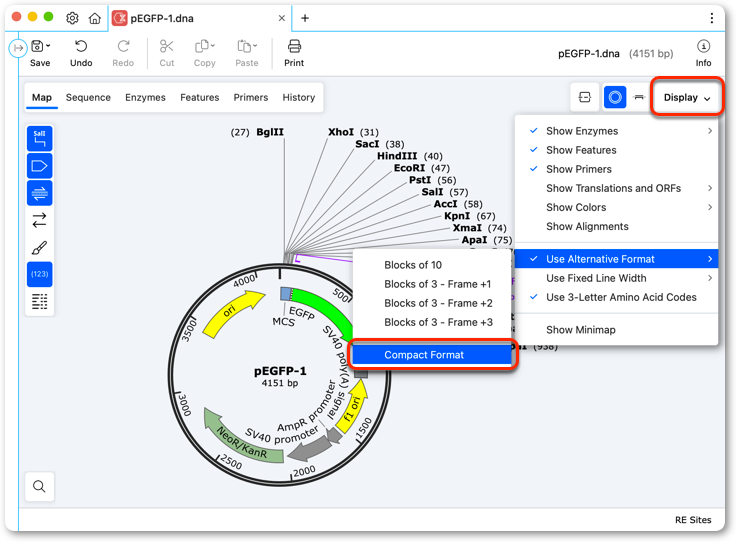736x542 pixels.
Task: Open the three-dot overflow menu
Action: [712, 18]
